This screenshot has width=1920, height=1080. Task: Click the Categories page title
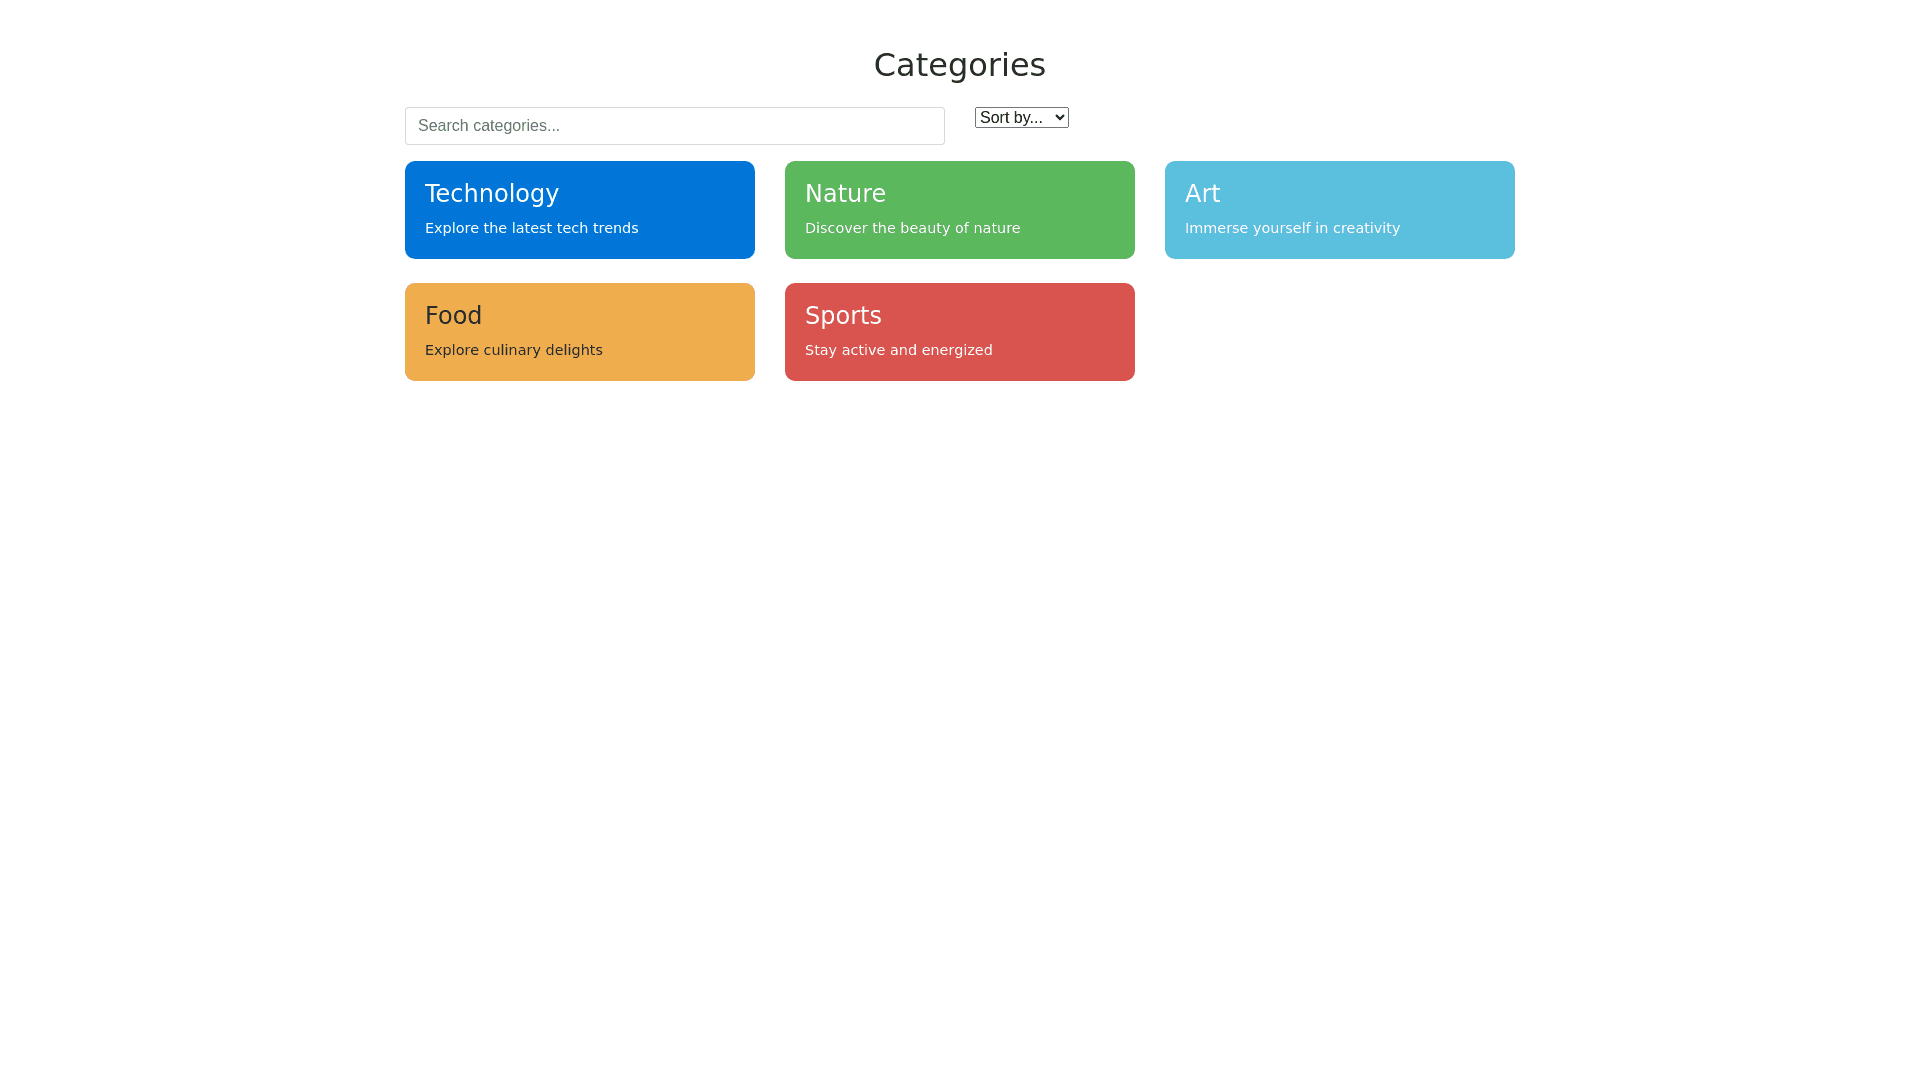pyautogui.click(x=959, y=64)
